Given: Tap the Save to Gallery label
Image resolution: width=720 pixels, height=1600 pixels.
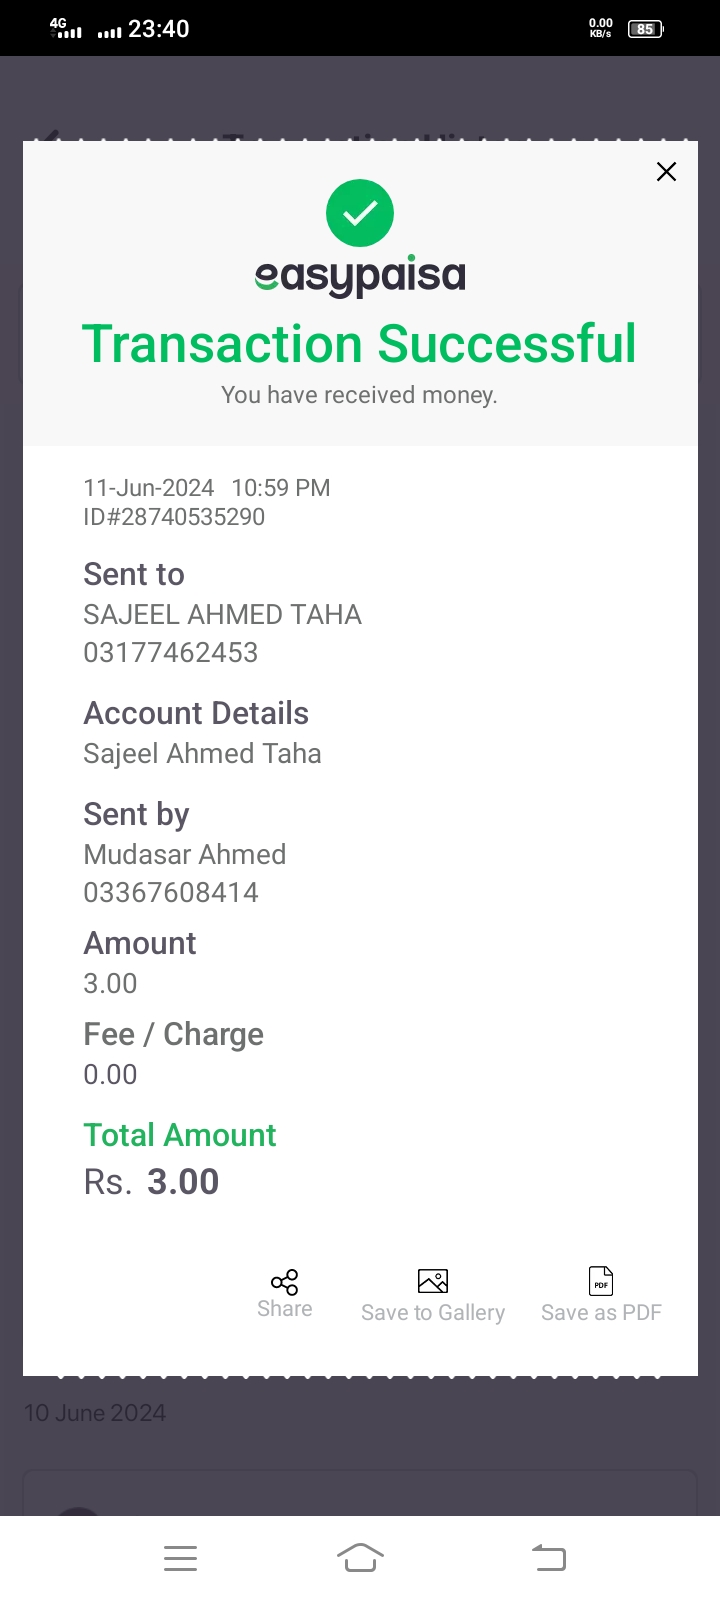Looking at the screenshot, I should point(433,1313).
